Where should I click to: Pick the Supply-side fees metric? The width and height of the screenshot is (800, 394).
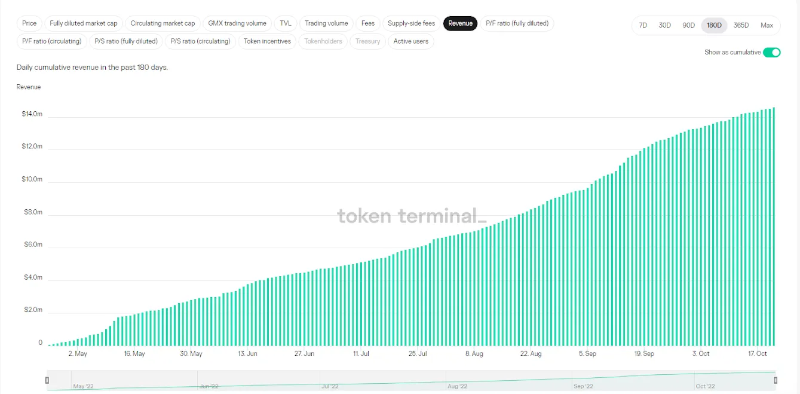pos(411,23)
